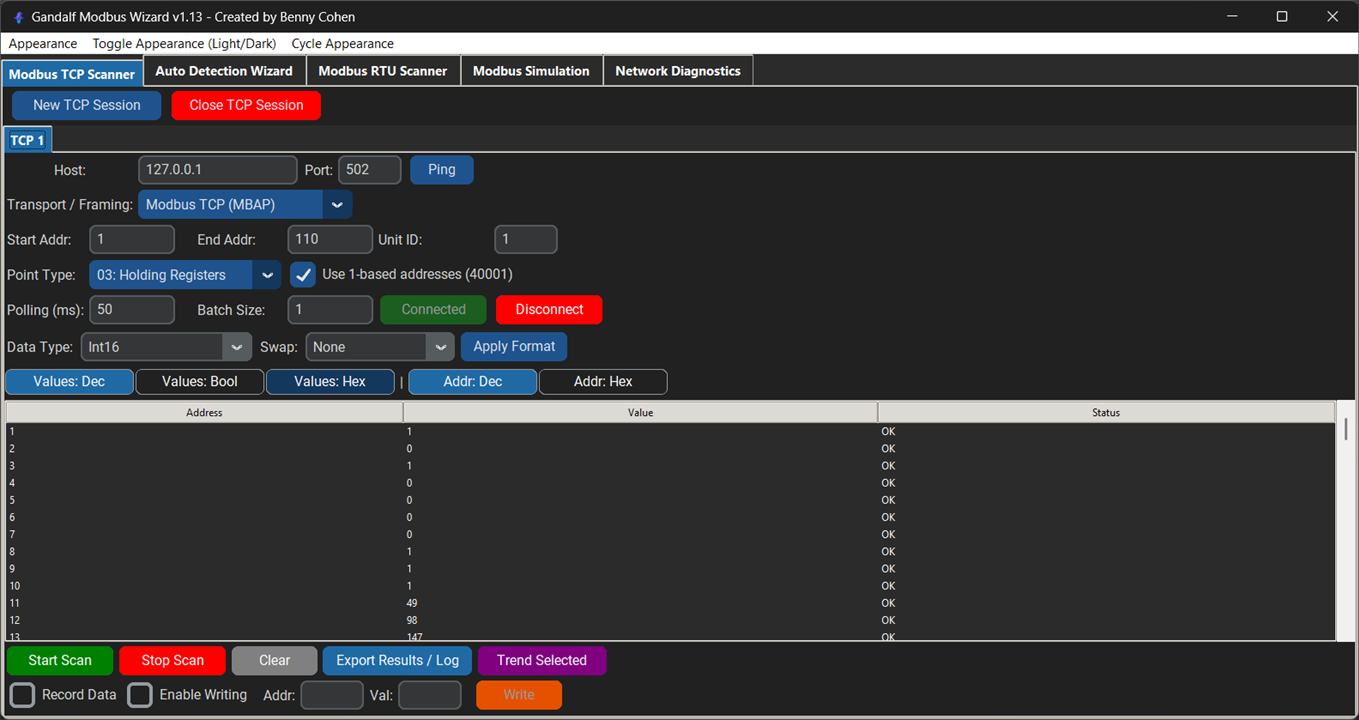Image resolution: width=1359 pixels, height=720 pixels.
Task: Select the table row for address 1
Action: [670, 431]
